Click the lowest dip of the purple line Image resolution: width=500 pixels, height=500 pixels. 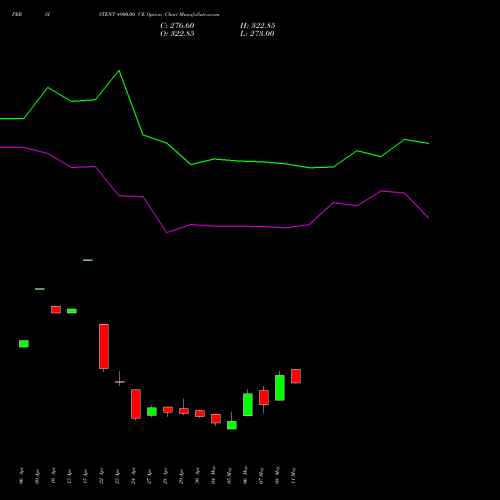[167, 232]
